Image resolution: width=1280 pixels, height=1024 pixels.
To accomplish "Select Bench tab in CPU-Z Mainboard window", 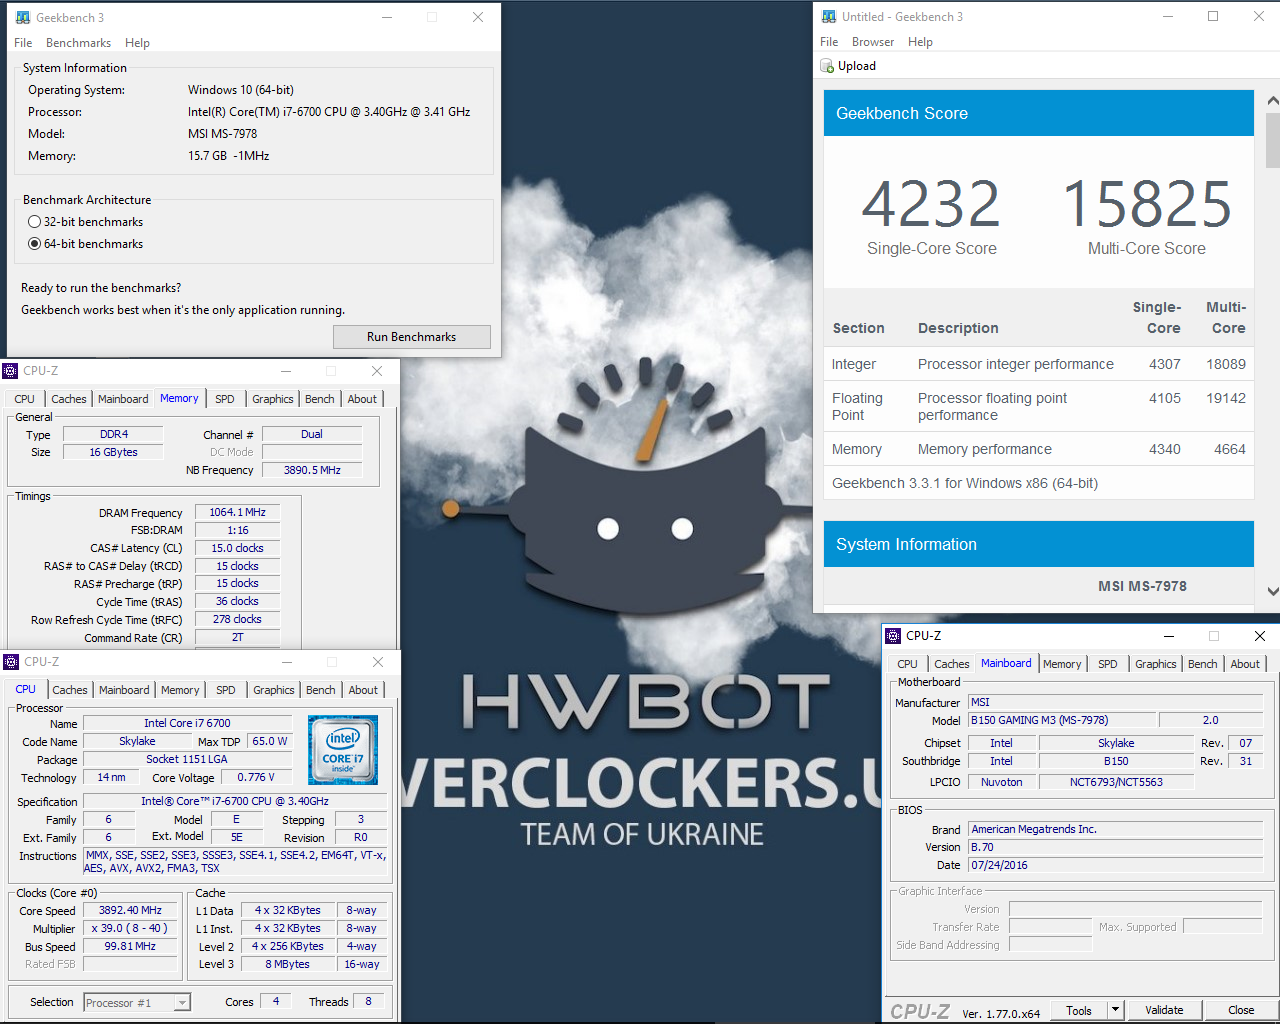I will click(x=1203, y=664).
